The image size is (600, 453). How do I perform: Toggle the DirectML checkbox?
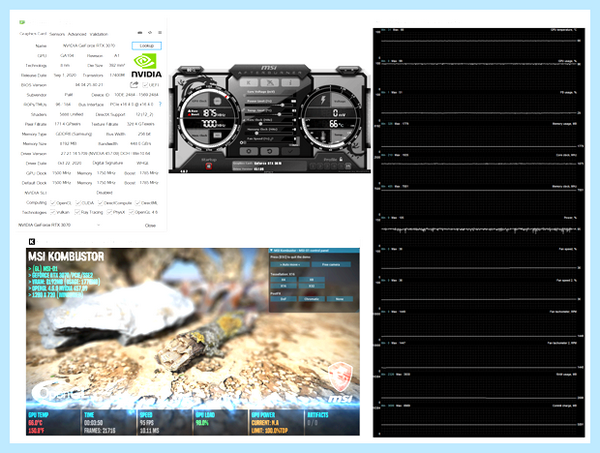137,203
